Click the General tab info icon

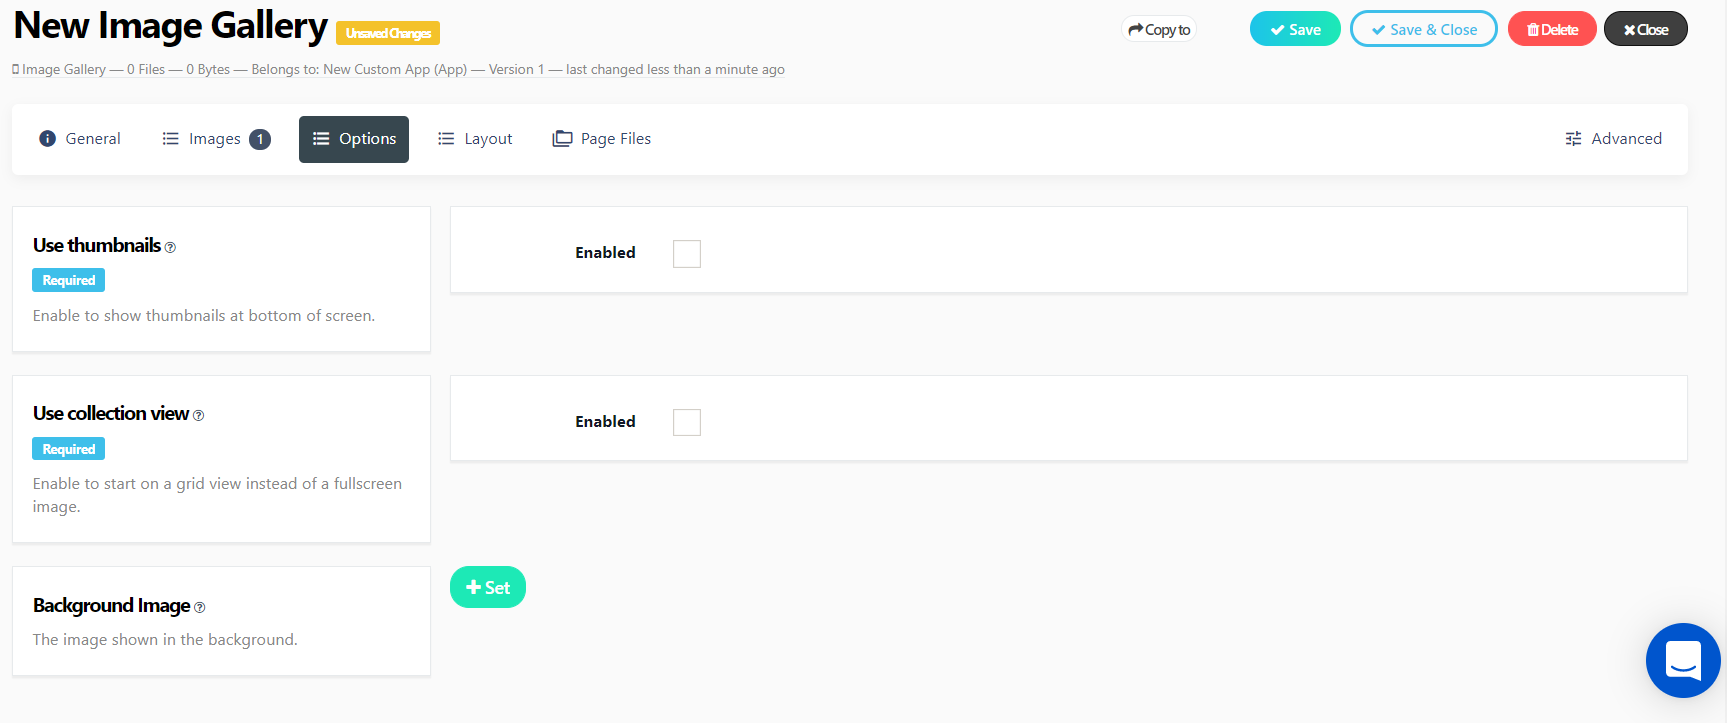(47, 139)
